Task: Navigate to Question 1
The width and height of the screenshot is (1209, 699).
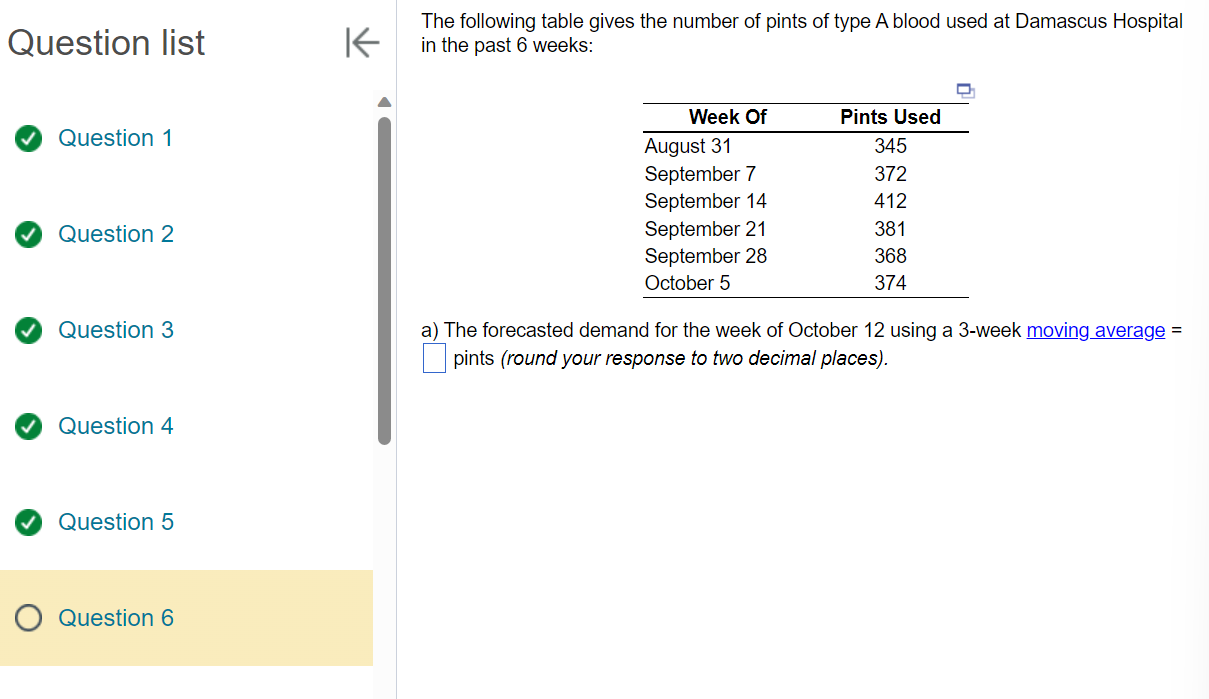Action: pos(115,138)
